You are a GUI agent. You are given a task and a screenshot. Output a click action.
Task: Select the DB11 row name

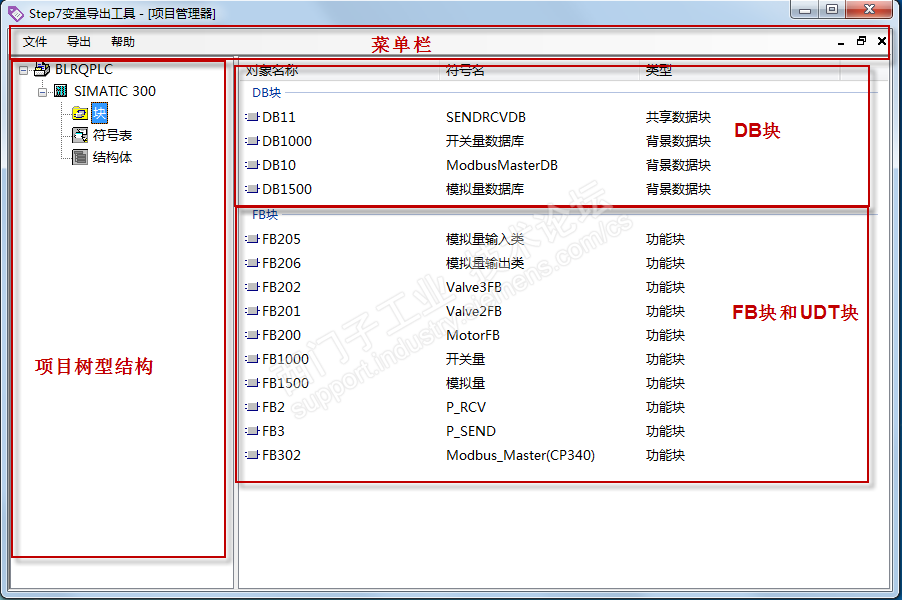click(279, 117)
